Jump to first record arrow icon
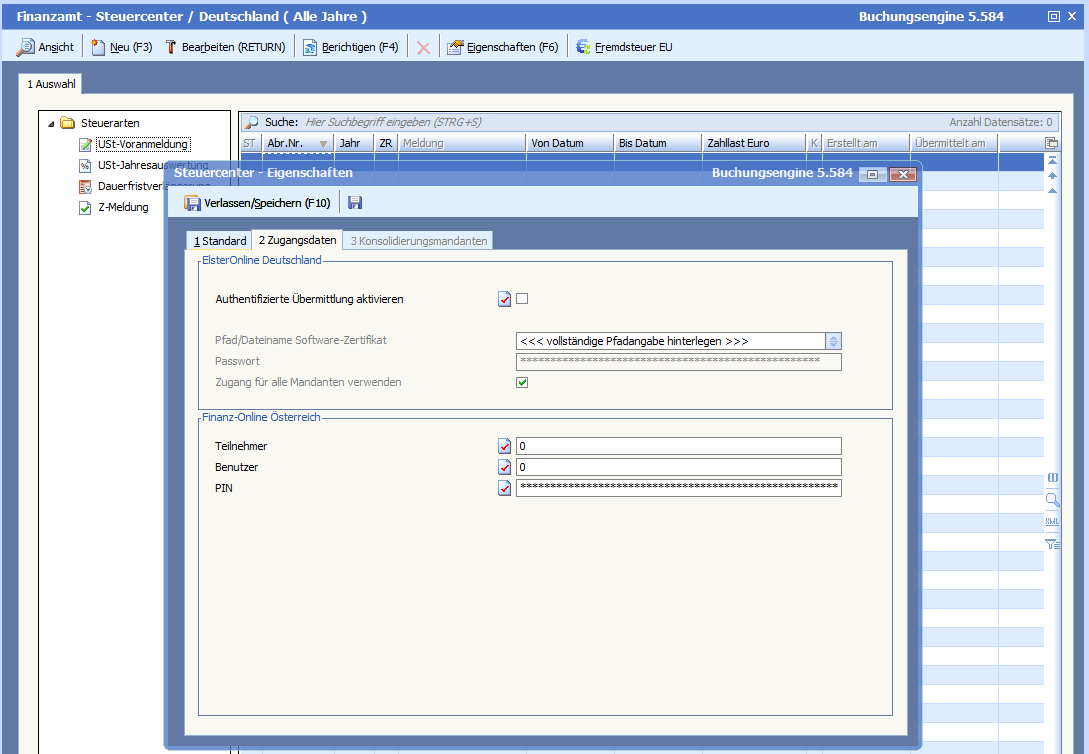The height and width of the screenshot is (754, 1089). click(1052, 161)
